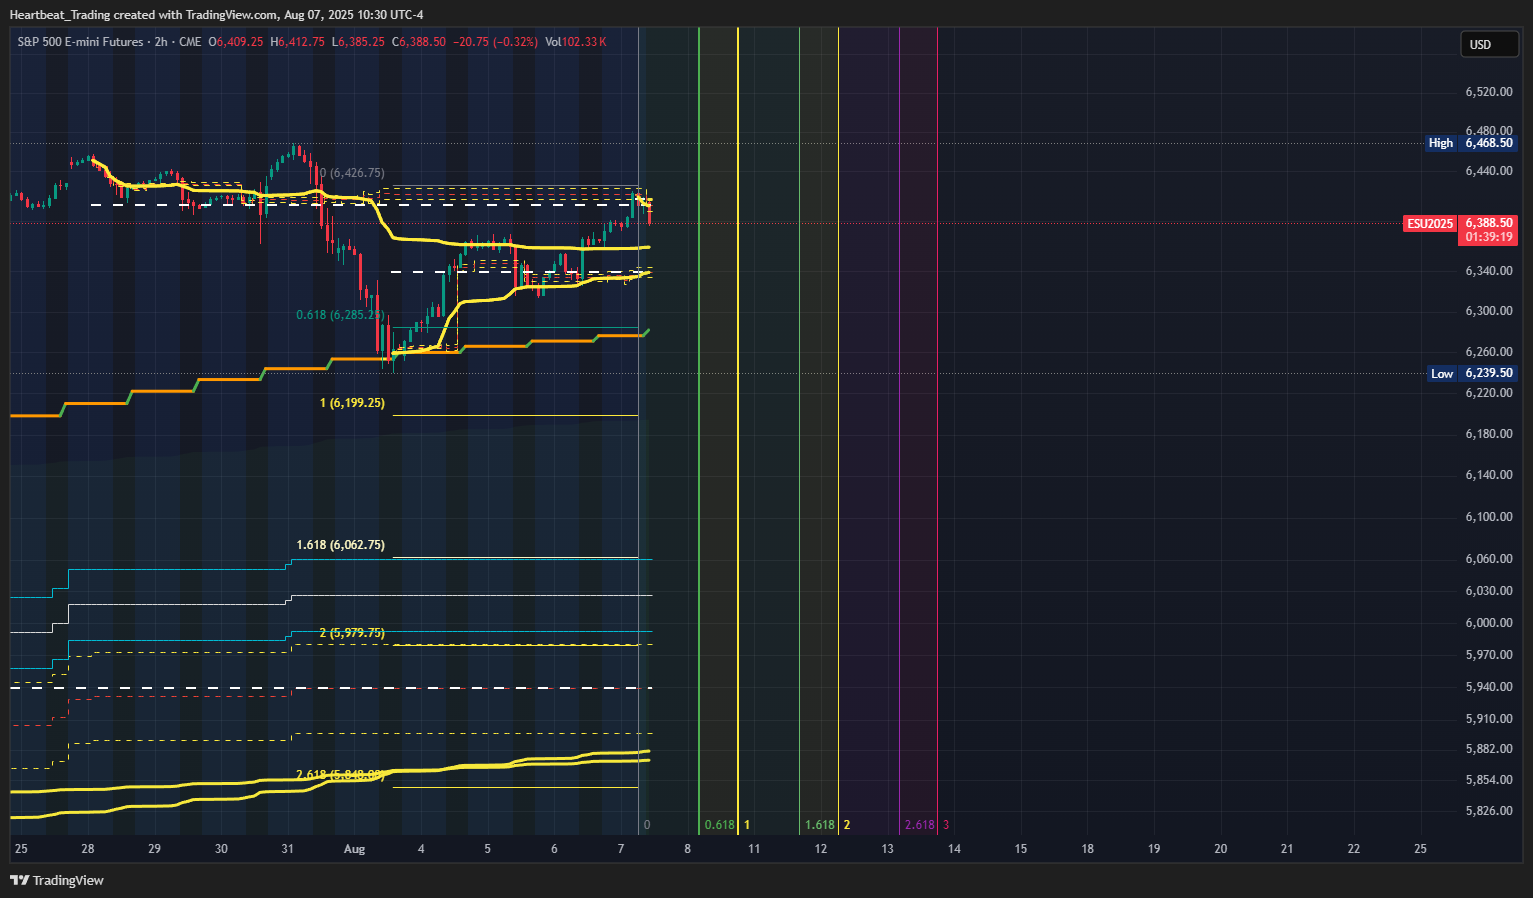The image size is (1533, 898).
Task: Click the 01:39:19 bar countdown timer
Action: coord(1489,237)
